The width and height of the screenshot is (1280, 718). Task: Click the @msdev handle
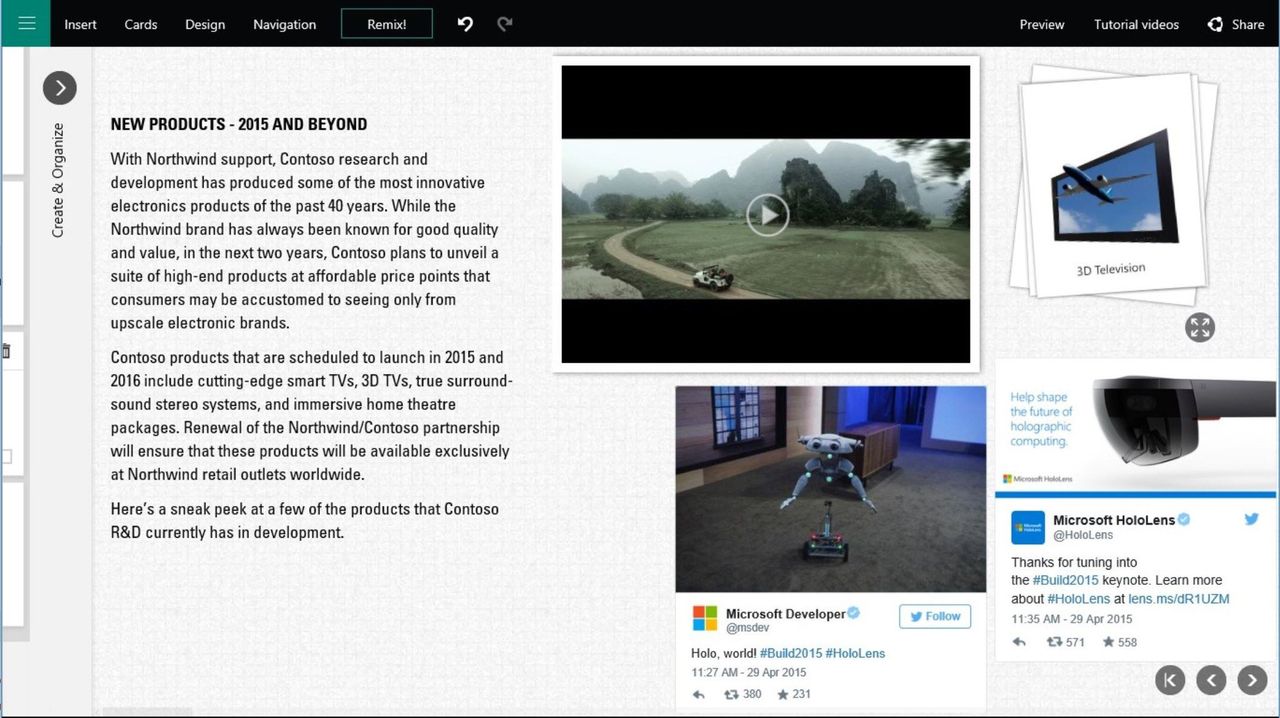[746, 628]
